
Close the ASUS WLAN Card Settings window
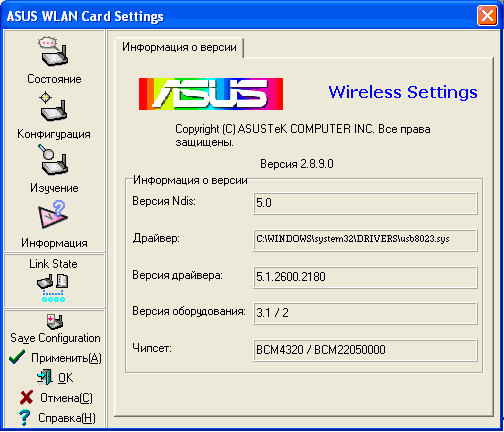[487, 15]
